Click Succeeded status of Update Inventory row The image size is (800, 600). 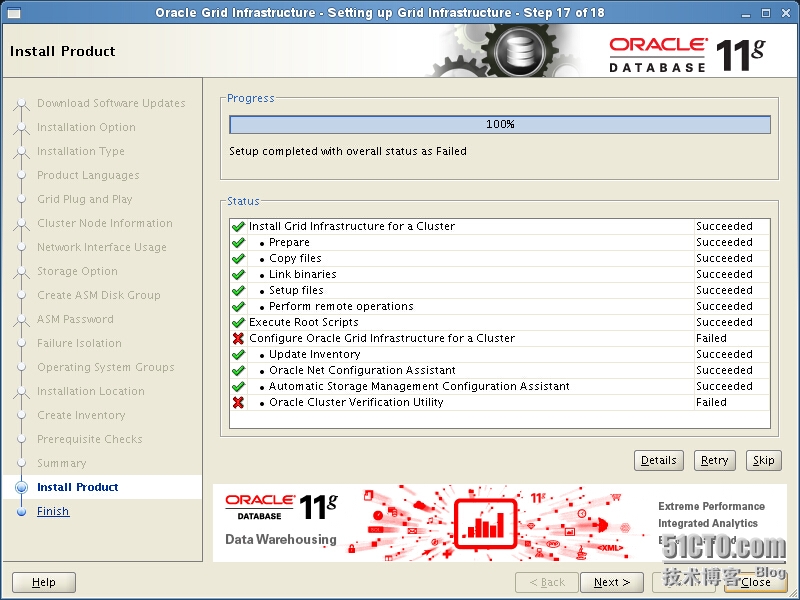click(724, 355)
